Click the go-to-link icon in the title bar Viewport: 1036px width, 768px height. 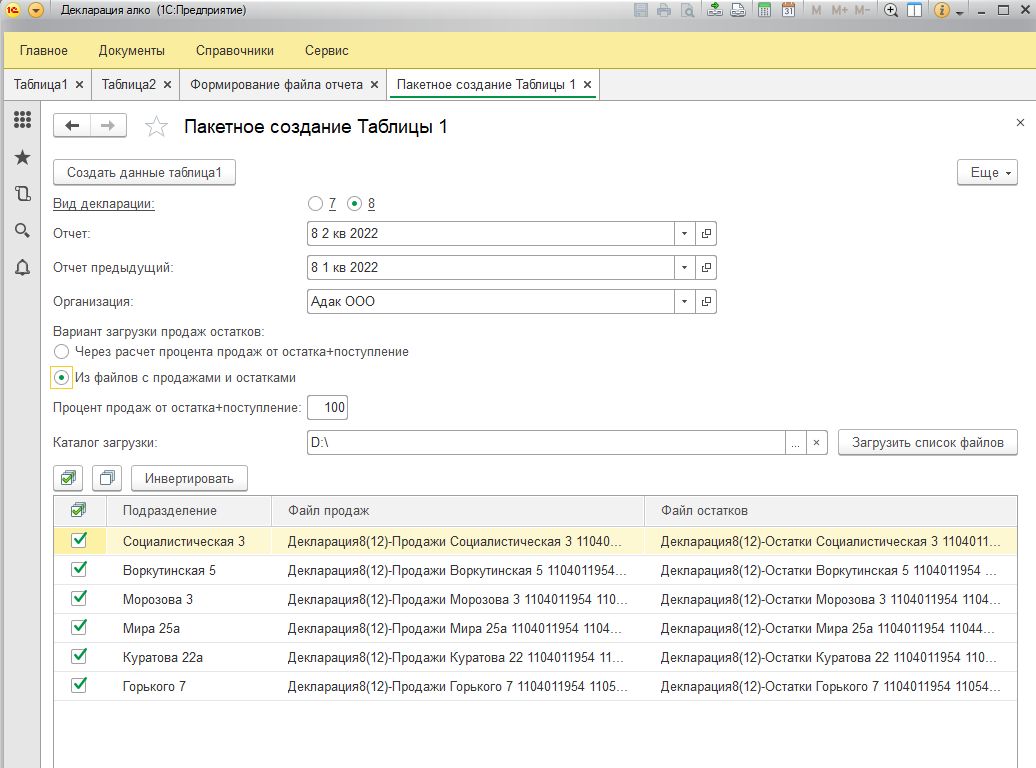point(738,10)
